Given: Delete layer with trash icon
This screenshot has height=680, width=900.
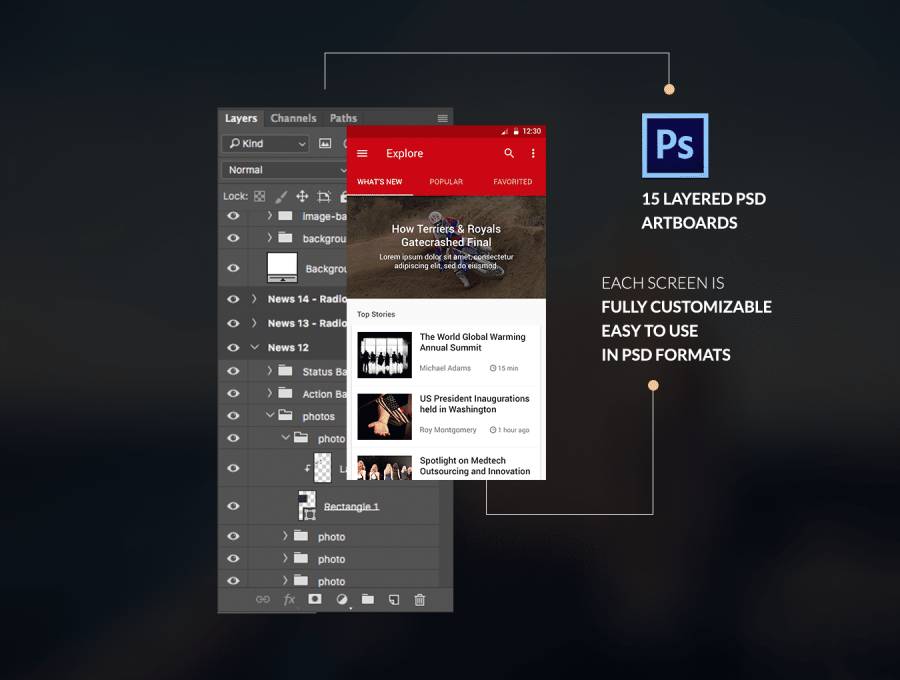Looking at the screenshot, I should [x=420, y=599].
